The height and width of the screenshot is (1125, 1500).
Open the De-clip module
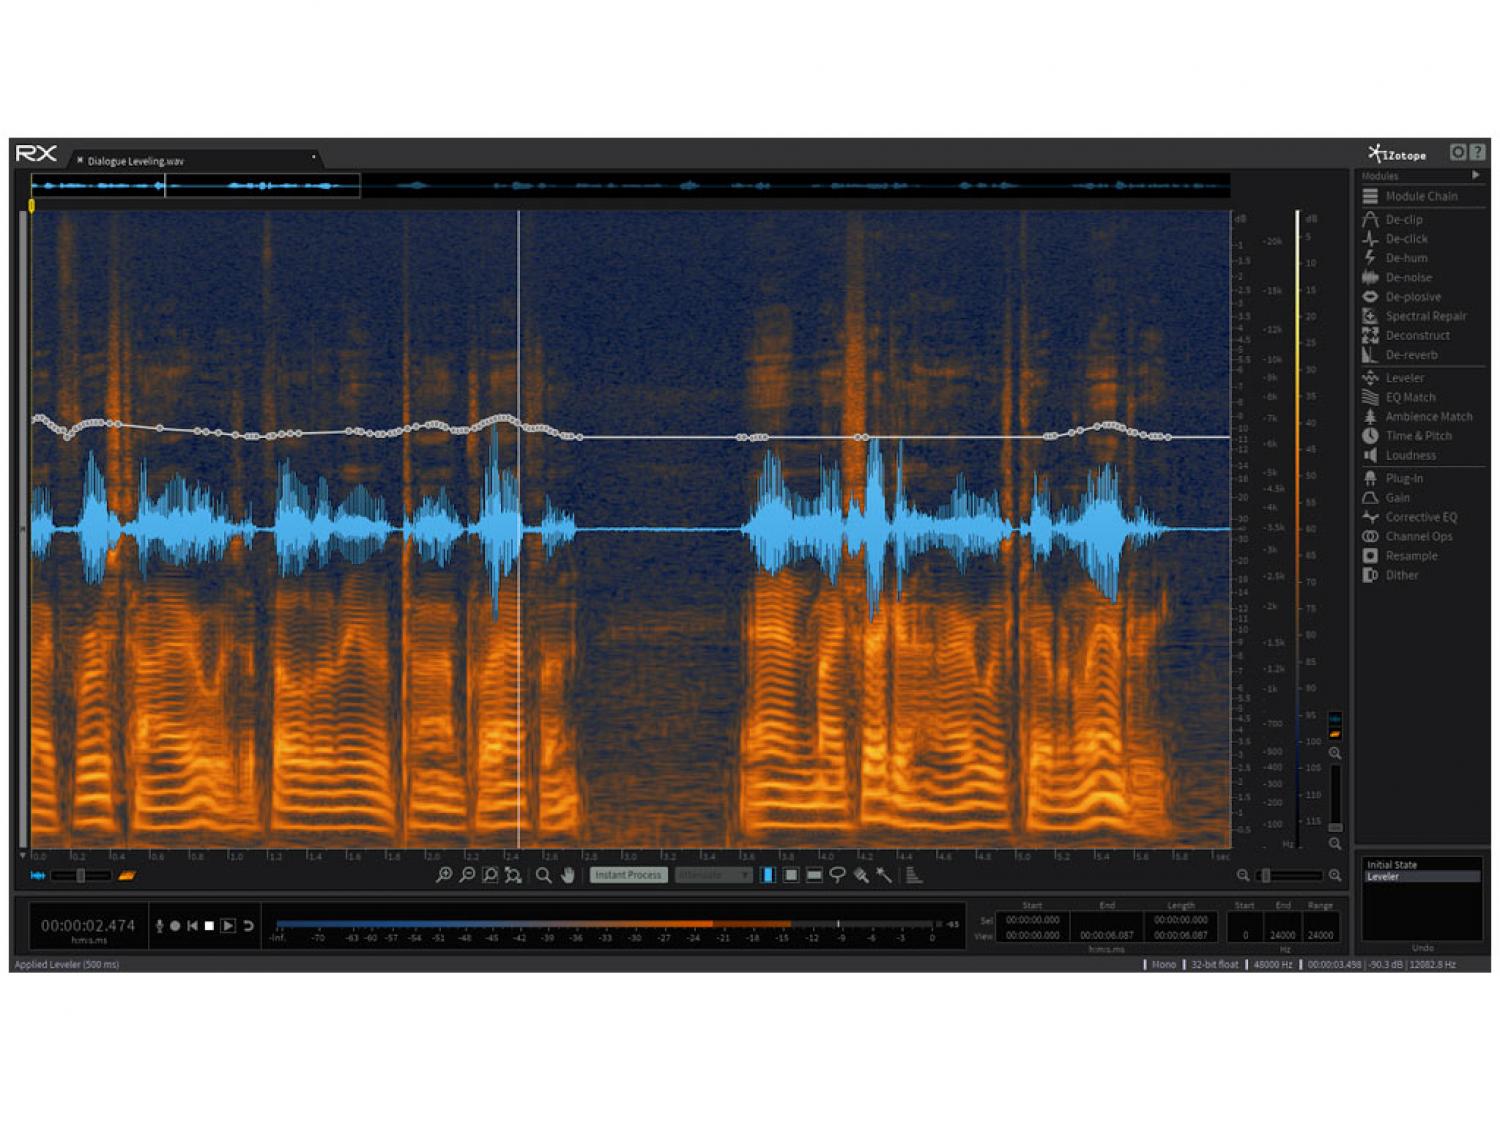coord(1402,219)
